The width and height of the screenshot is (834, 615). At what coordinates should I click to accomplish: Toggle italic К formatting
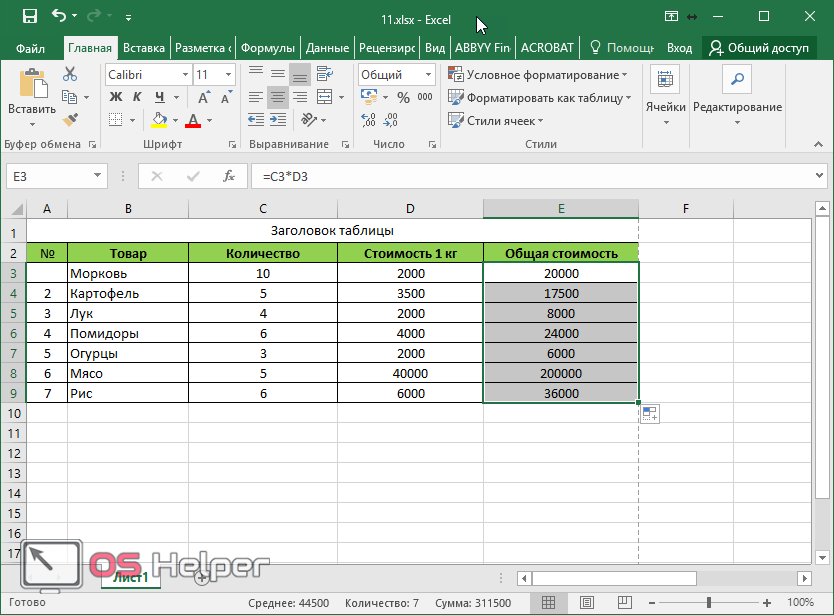click(135, 97)
